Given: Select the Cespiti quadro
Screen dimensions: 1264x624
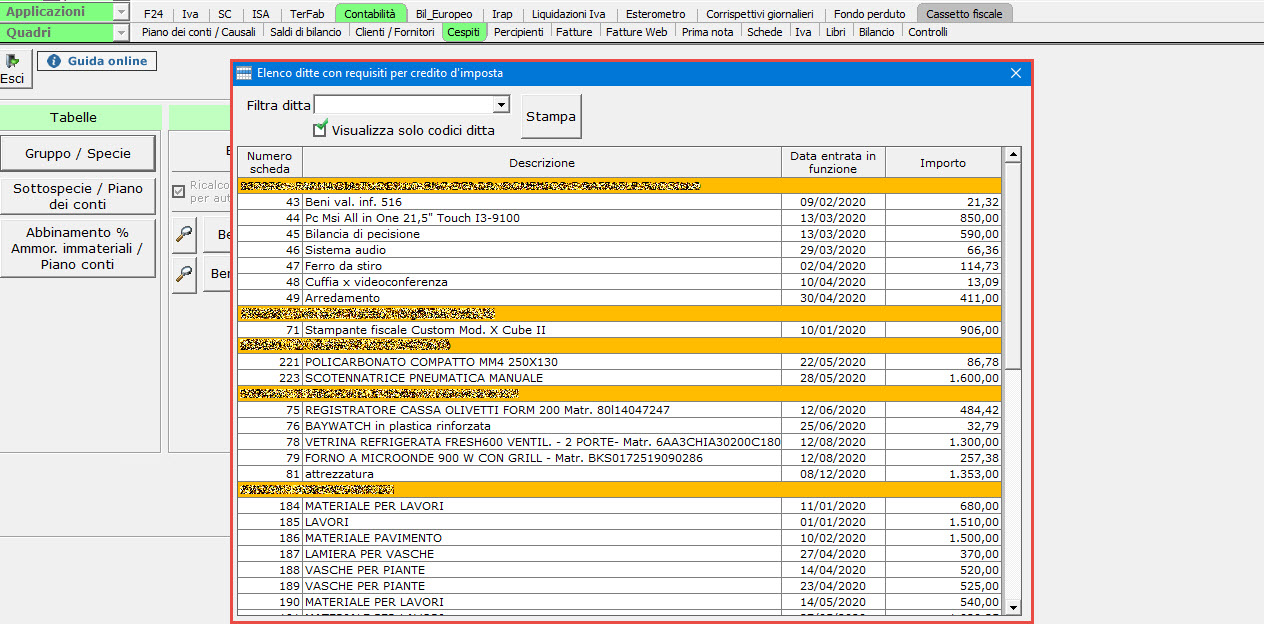Looking at the screenshot, I should [x=464, y=32].
